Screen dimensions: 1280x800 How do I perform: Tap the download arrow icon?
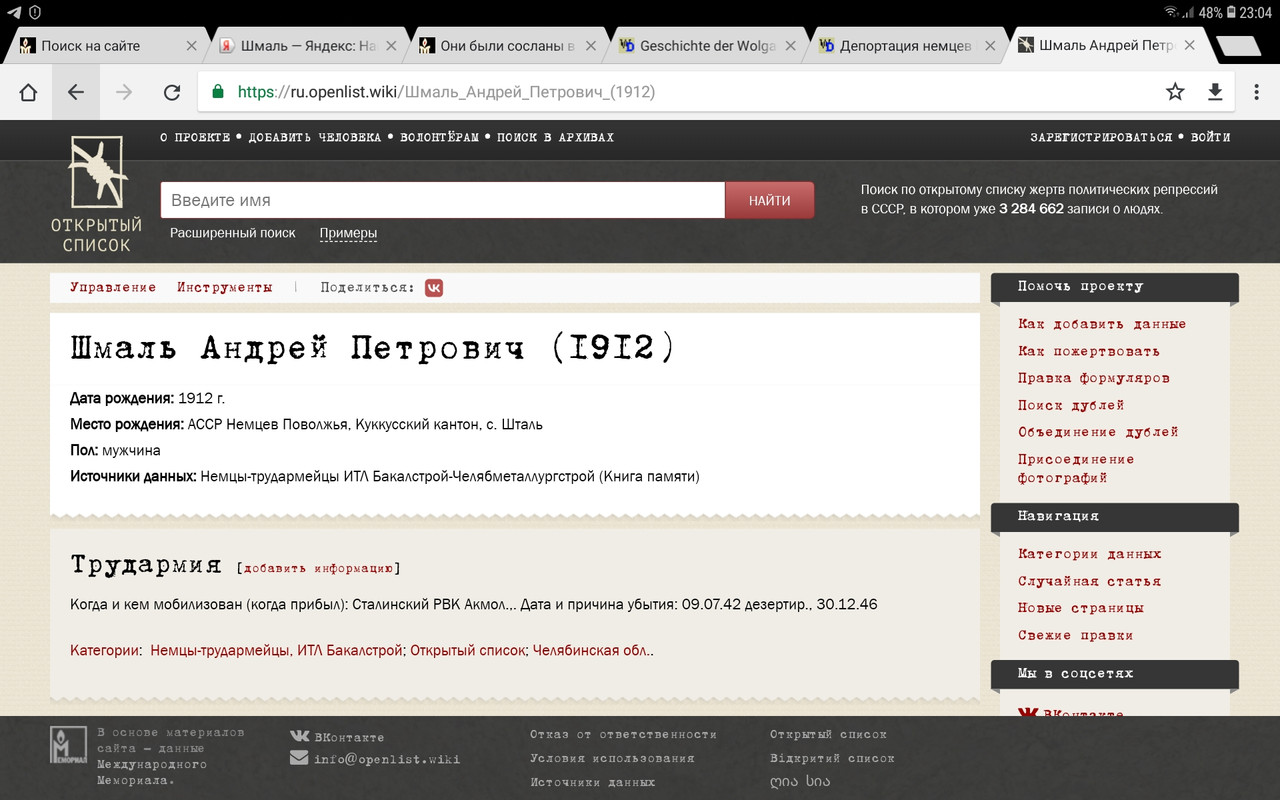click(x=1215, y=92)
